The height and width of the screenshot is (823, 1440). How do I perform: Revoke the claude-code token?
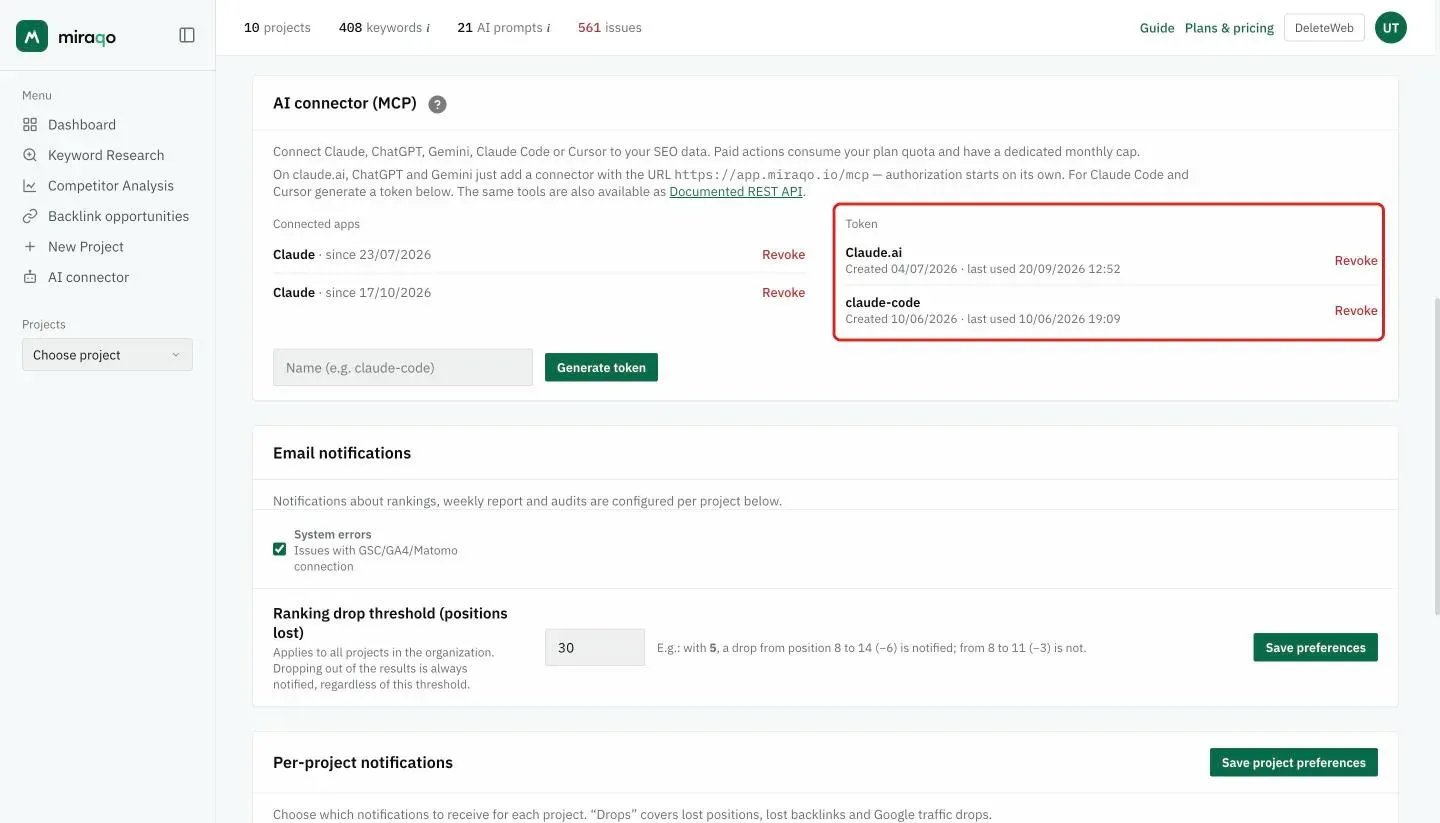1356,311
